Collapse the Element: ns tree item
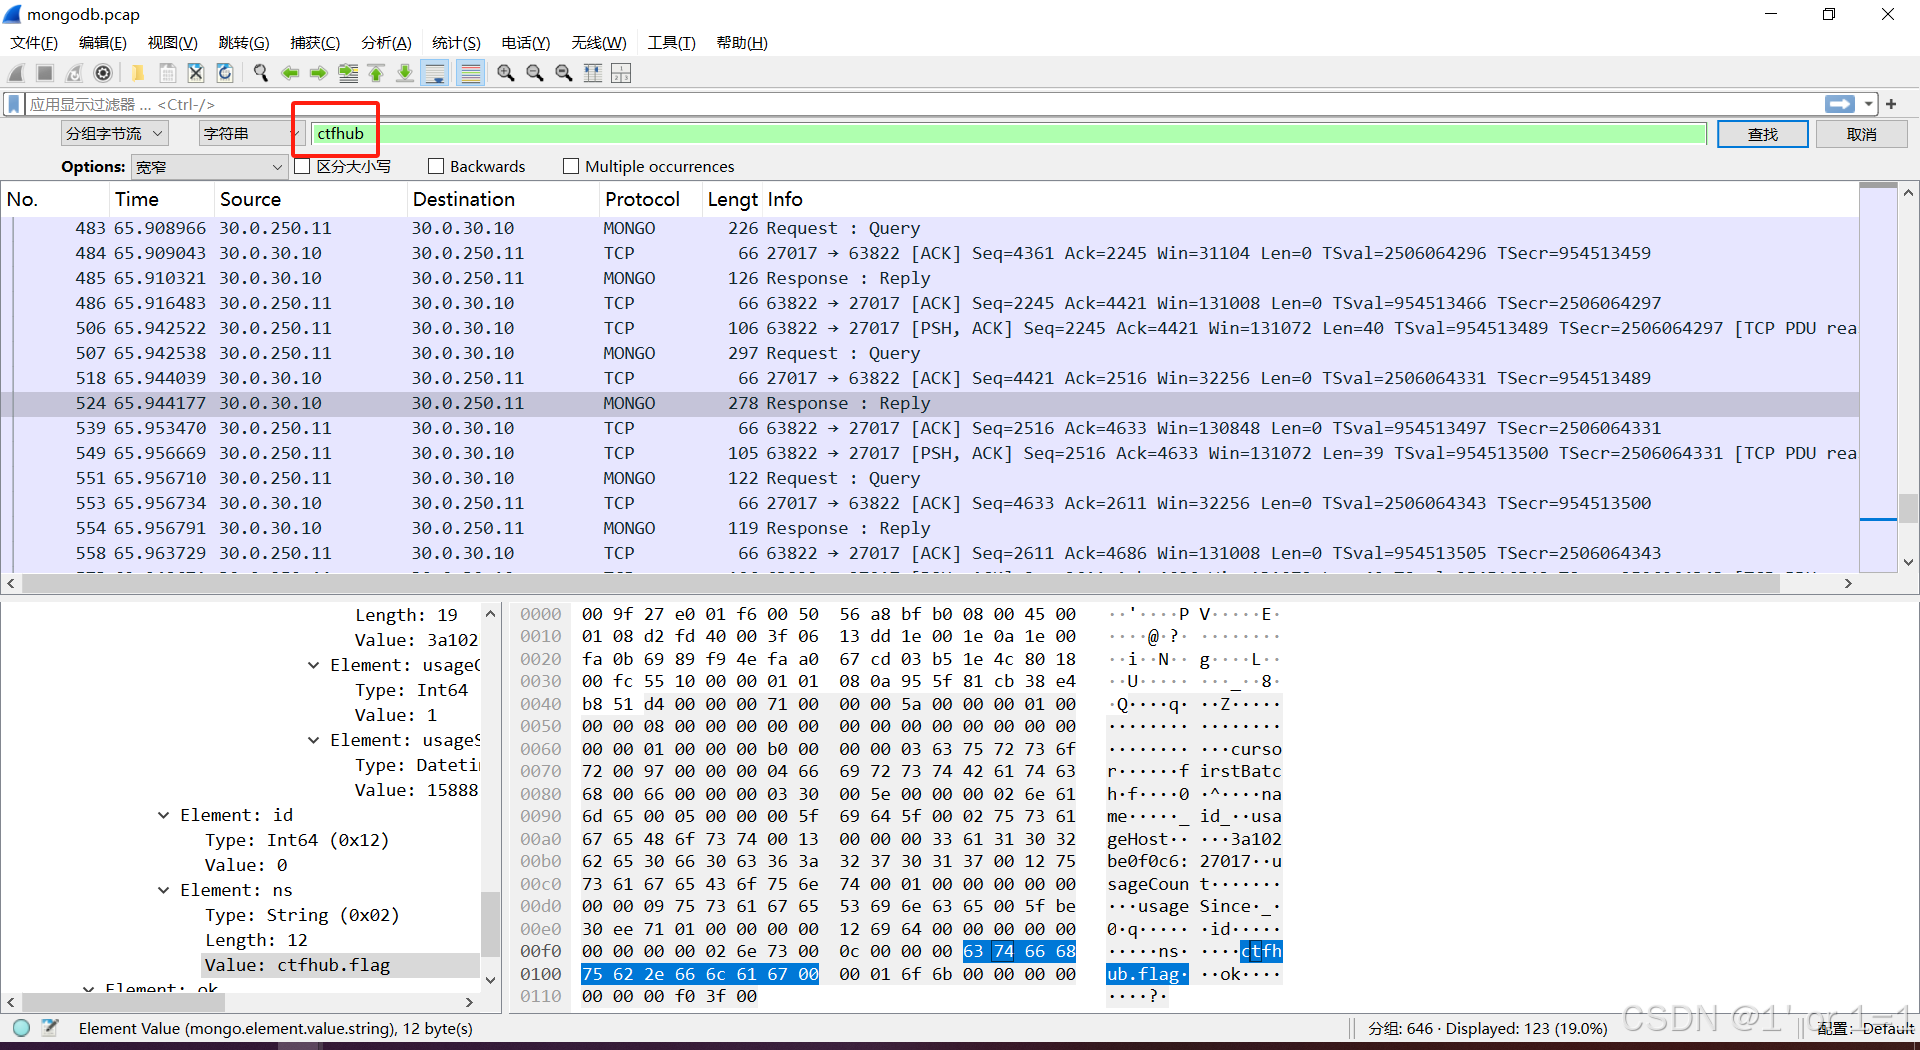Image resolution: width=1920 pixels, height=1050 pixels. coord(163,890)
